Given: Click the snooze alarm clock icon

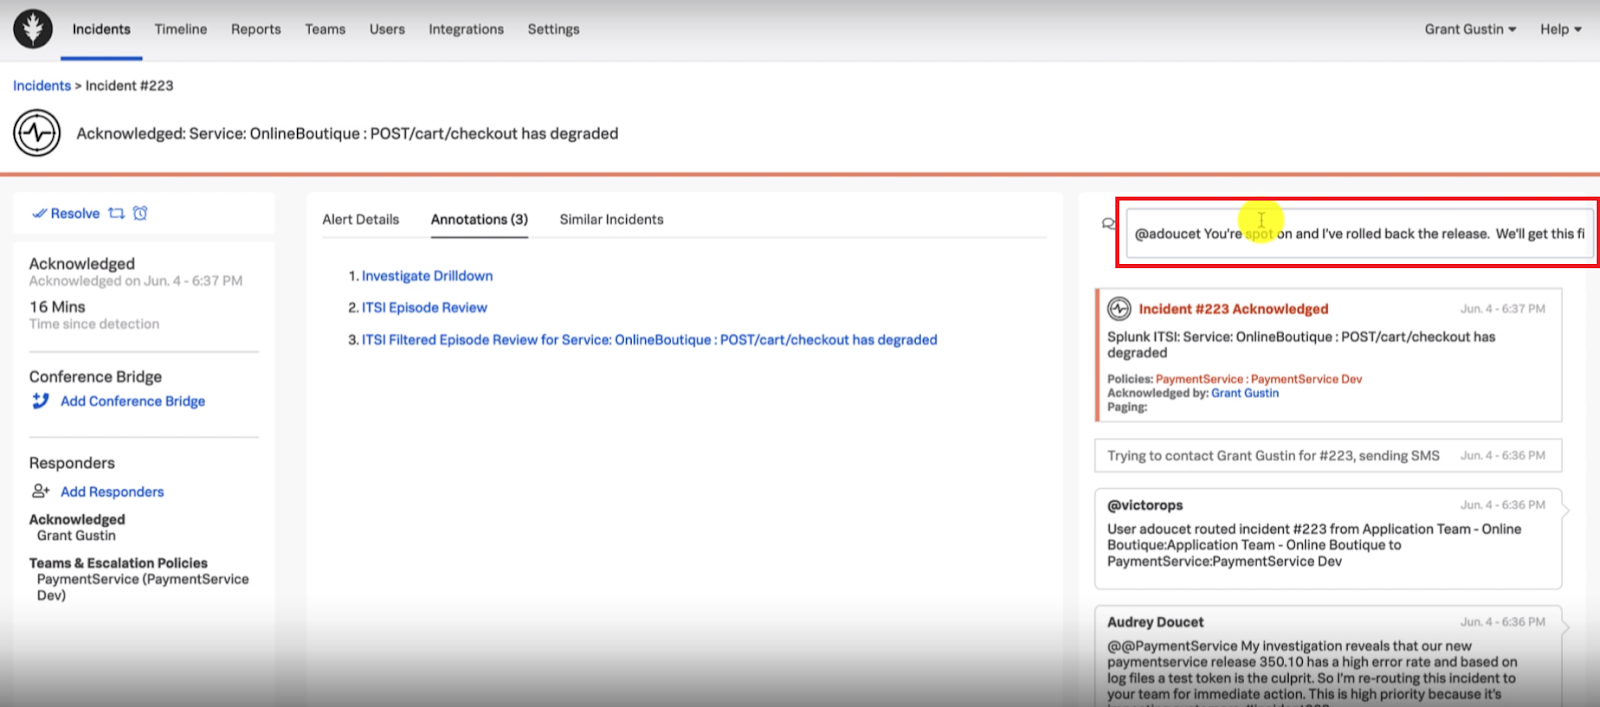Looking at the screenshot, I should [x=140, y=213].
